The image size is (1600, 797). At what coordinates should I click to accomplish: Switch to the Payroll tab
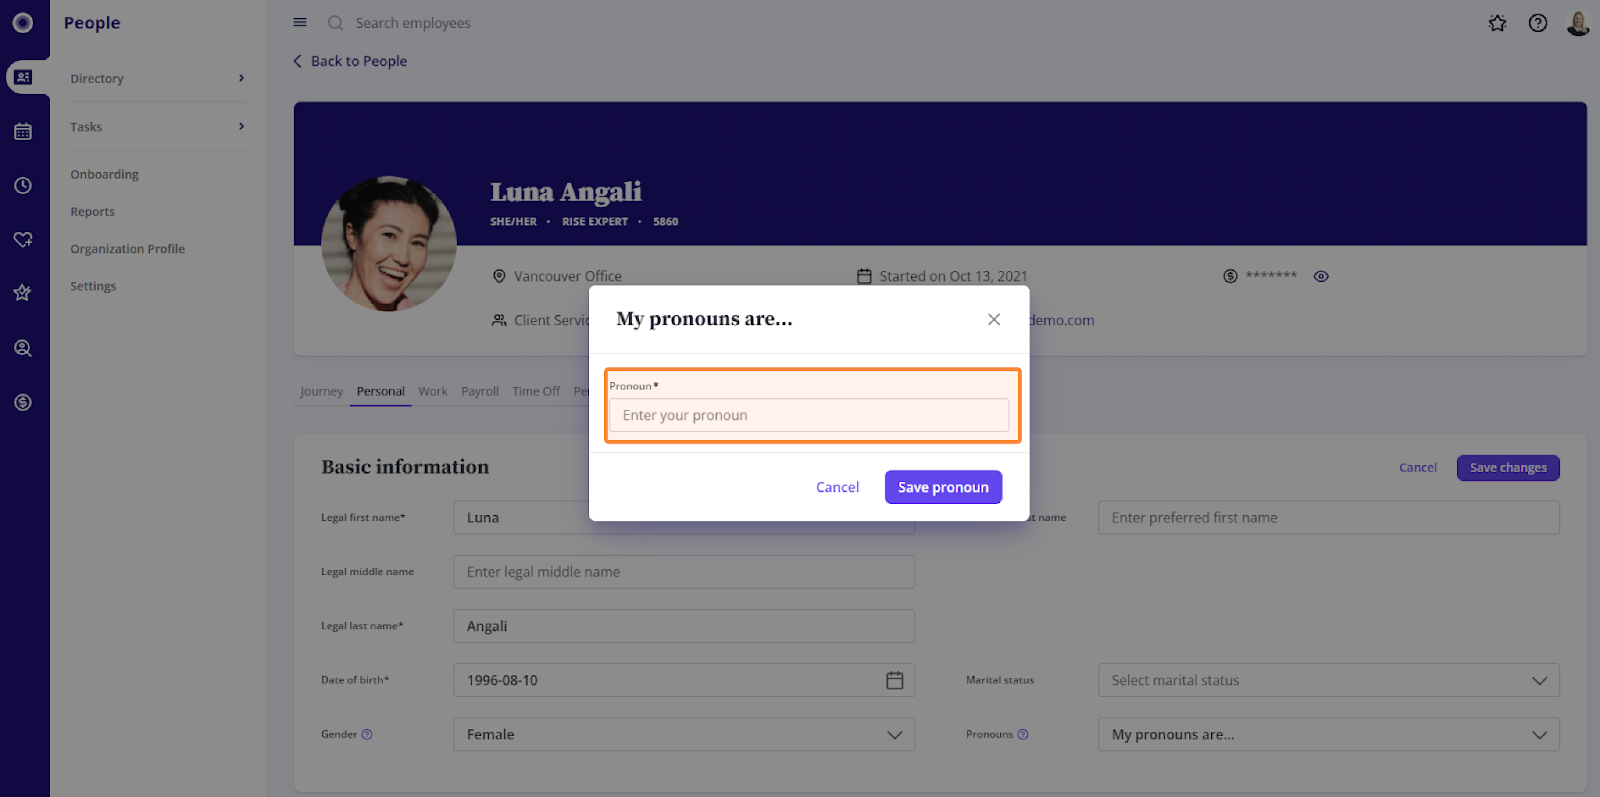click(x=480, y=391)
